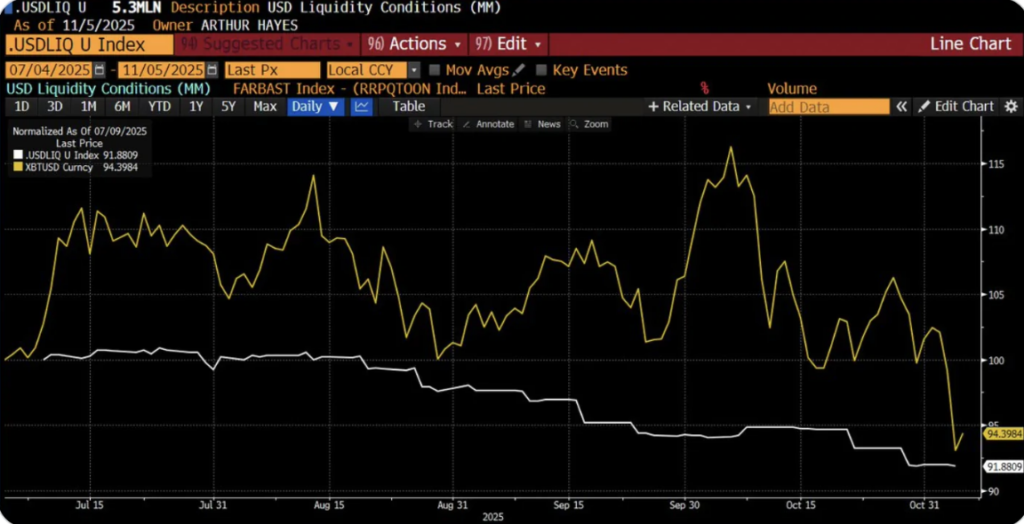Select the YTD time range tab
The image size is (1024, 524).
click(157, 106)
